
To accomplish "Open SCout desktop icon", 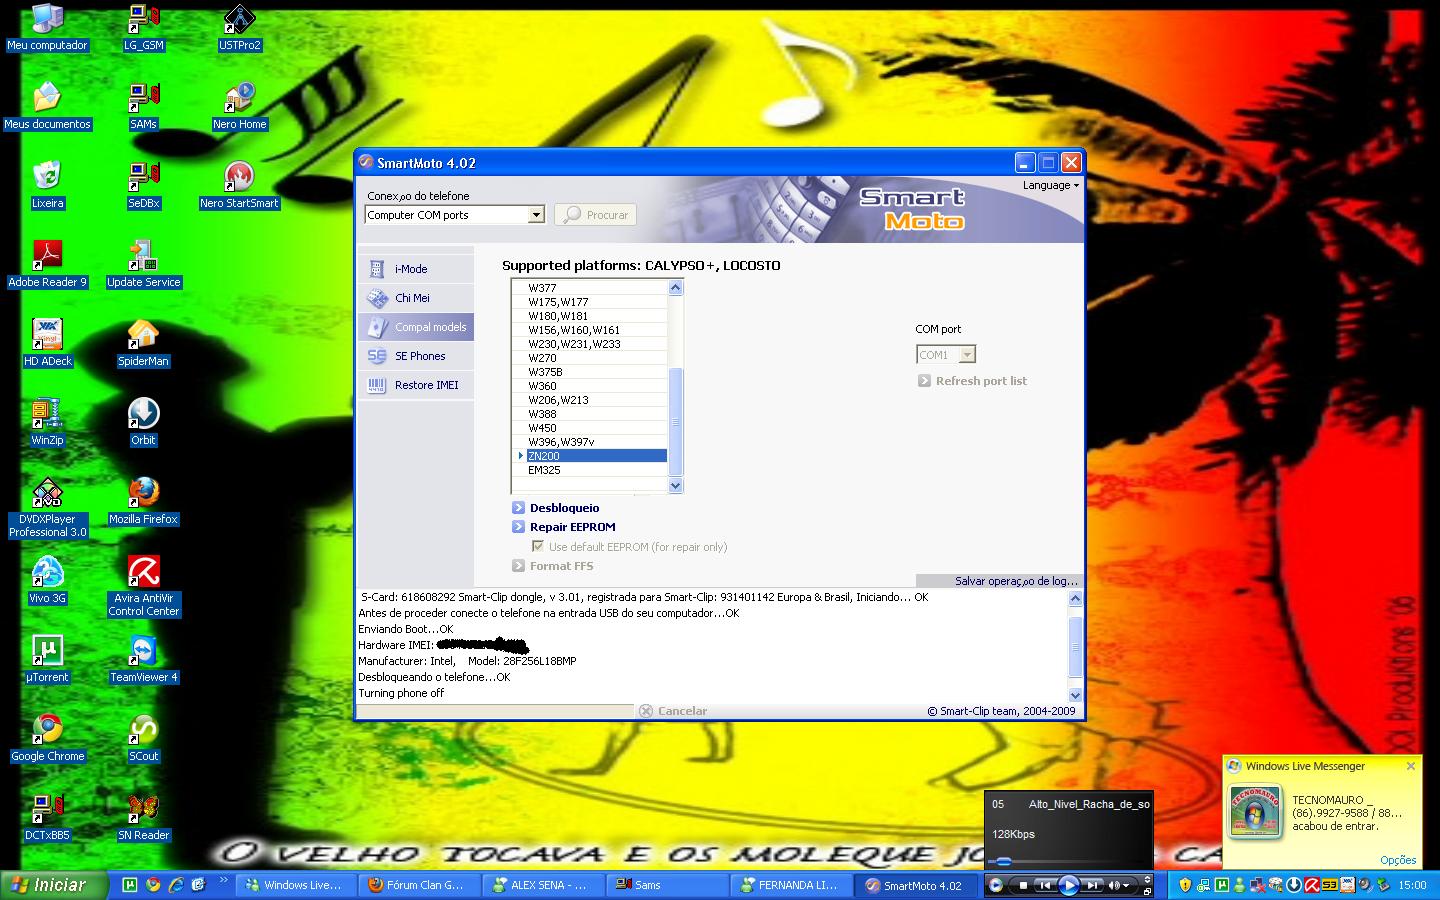I will (144, 739).
